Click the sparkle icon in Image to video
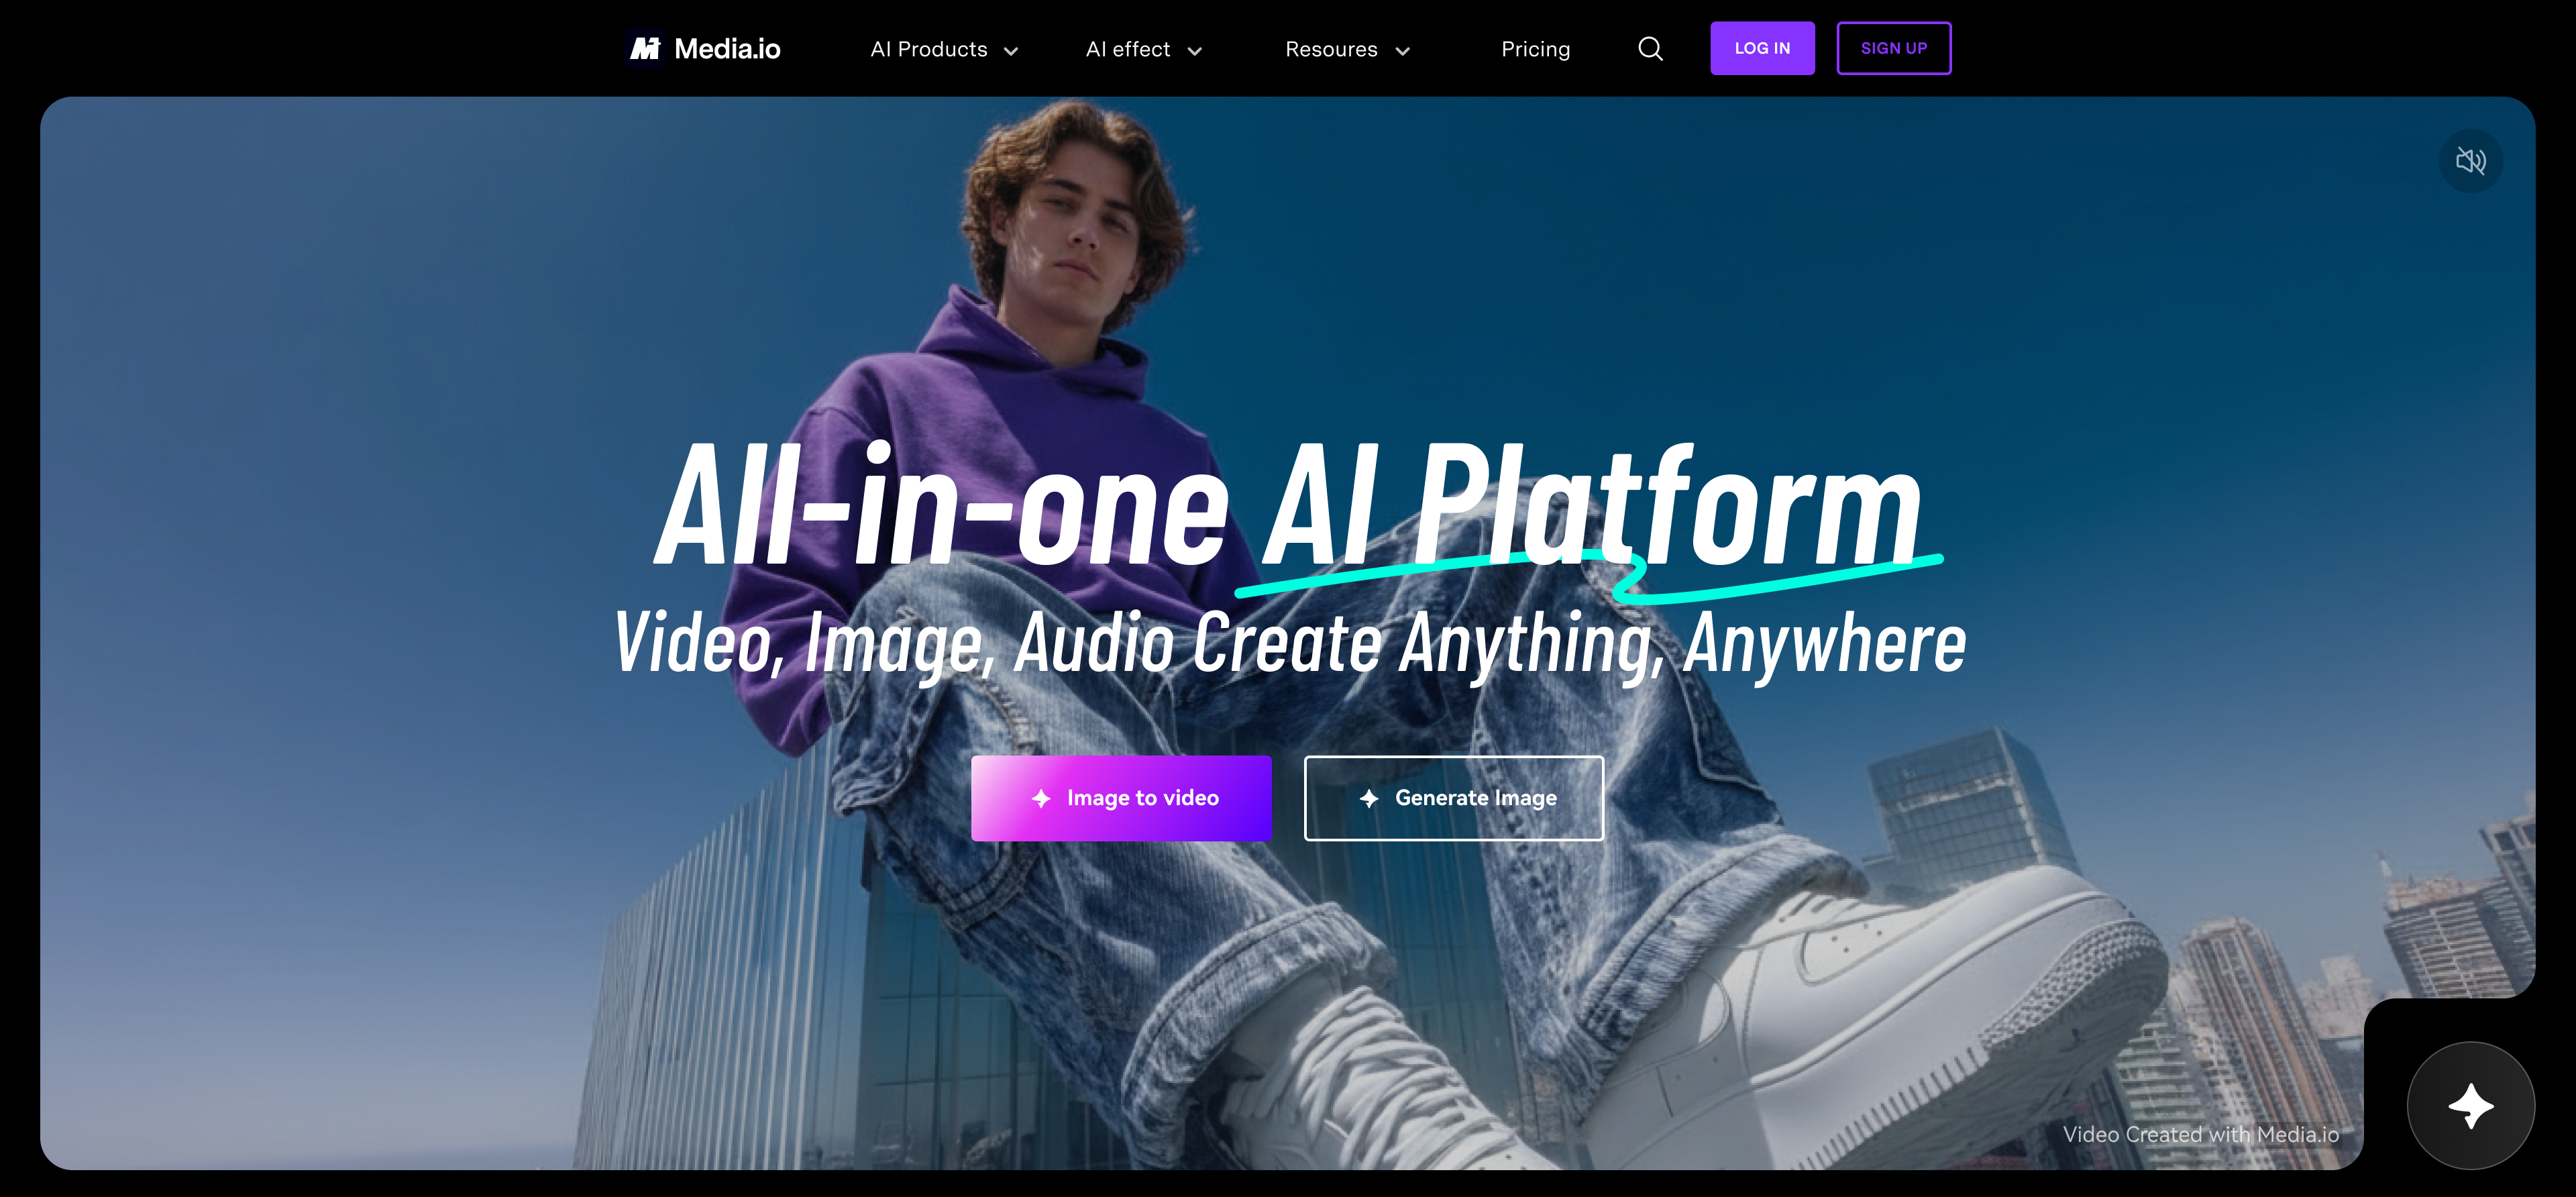2576x1197 pixels. 1041,798
